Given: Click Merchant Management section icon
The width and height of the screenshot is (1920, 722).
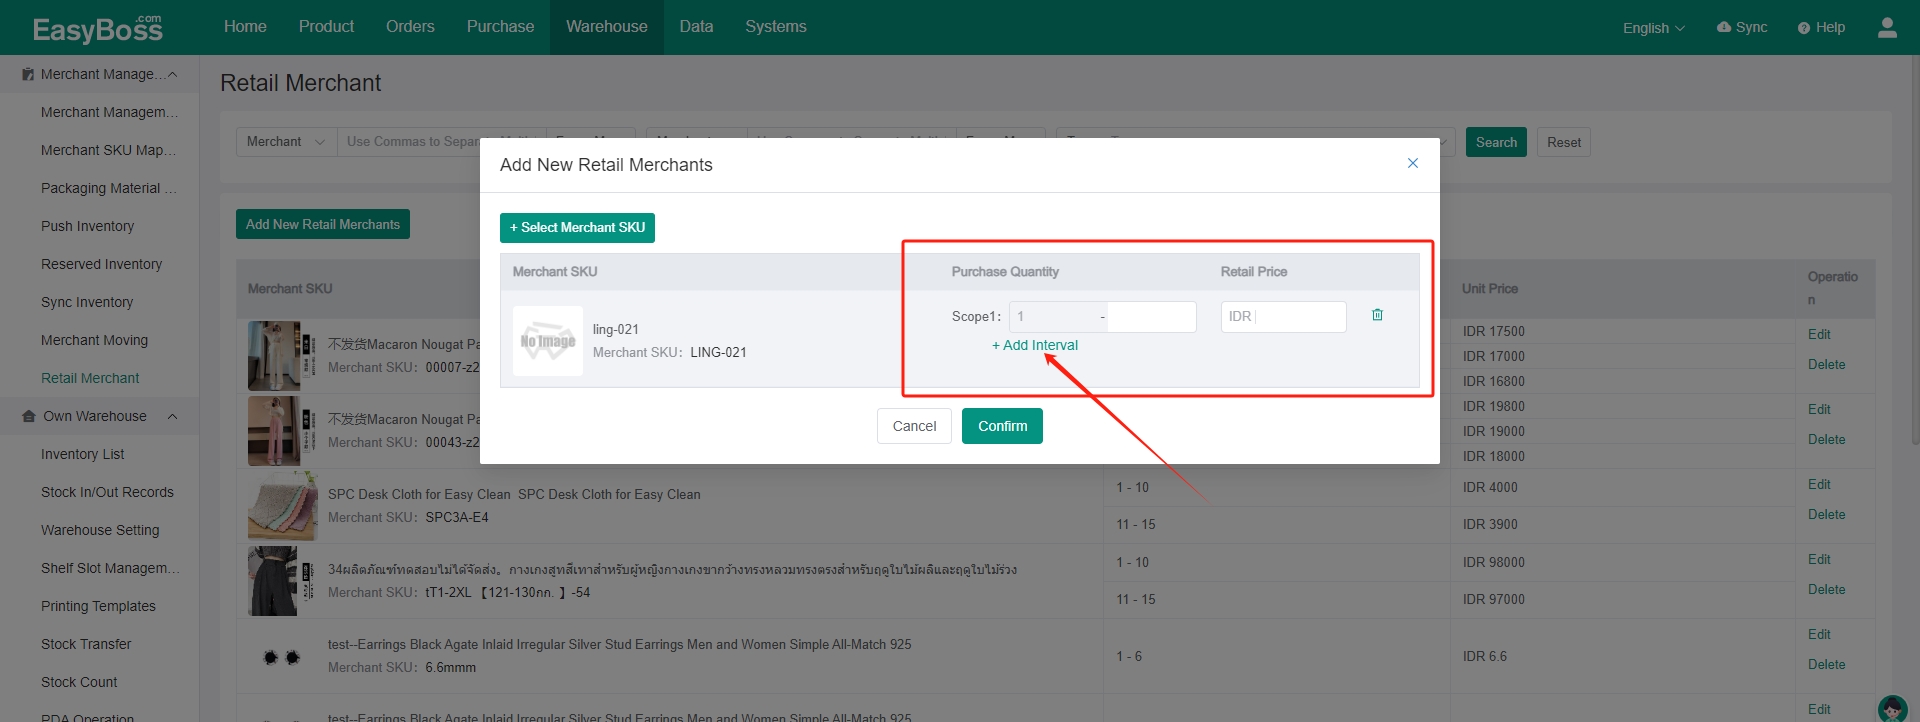Looking at the screenshot, I should 28,74.
